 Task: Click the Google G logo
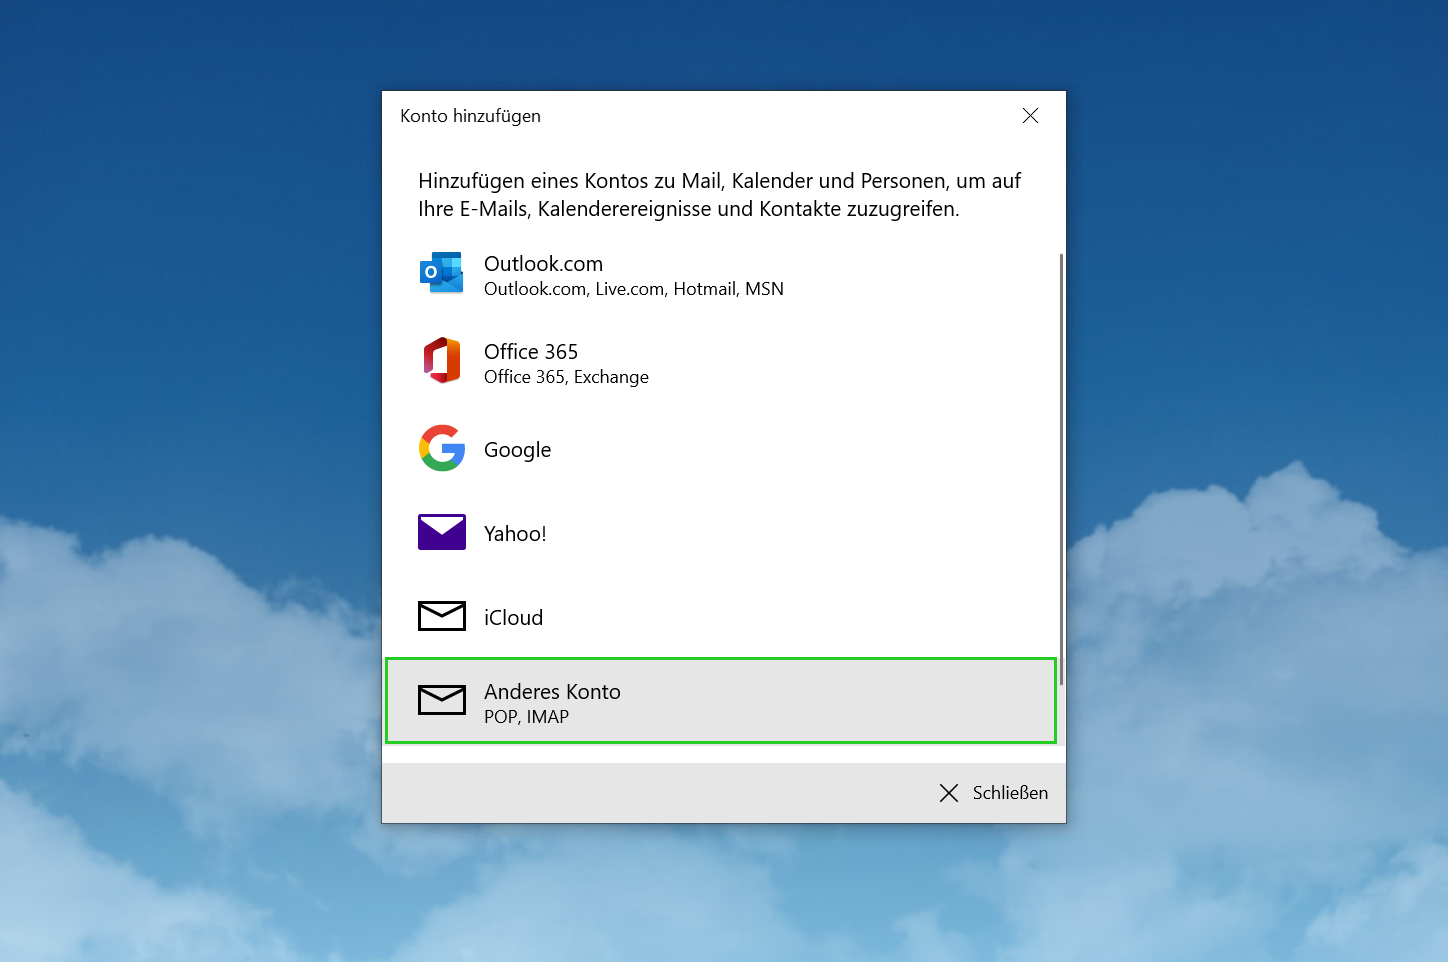pos(442,448)
